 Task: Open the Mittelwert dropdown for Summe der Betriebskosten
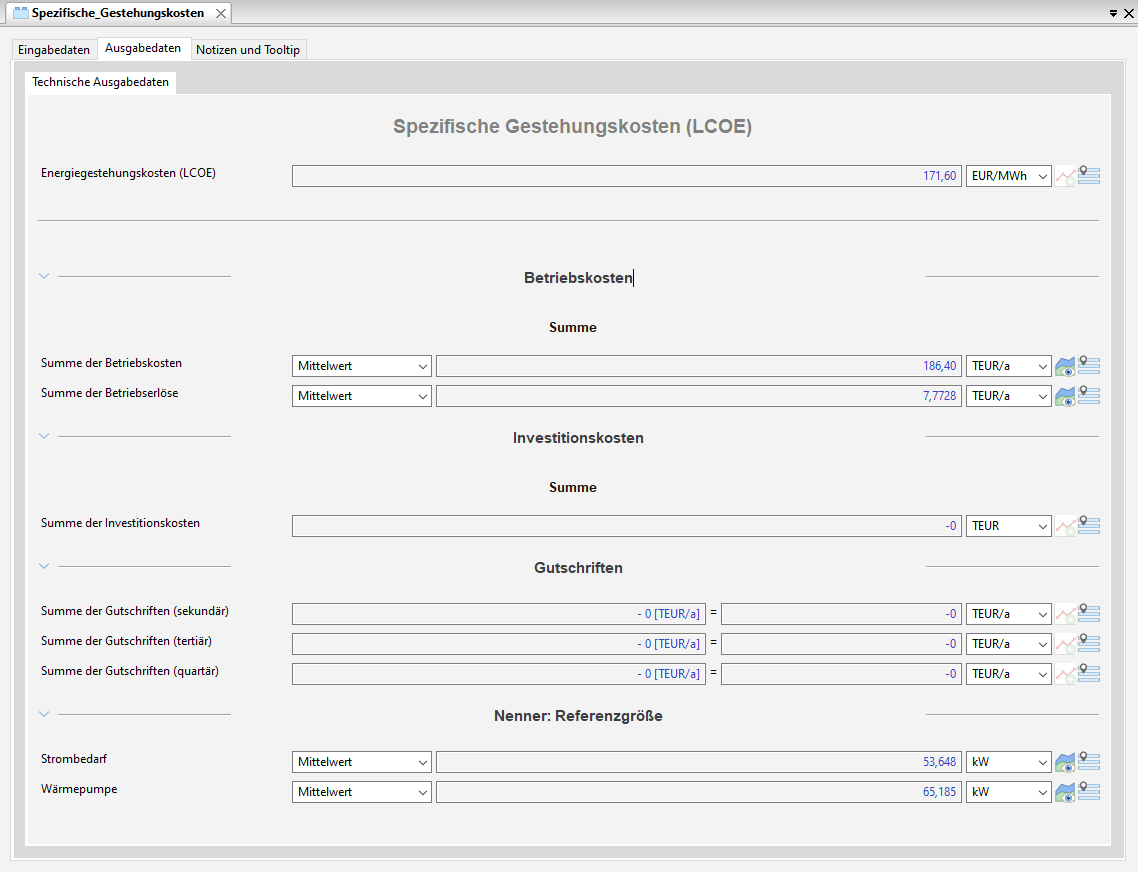point(362,366)
